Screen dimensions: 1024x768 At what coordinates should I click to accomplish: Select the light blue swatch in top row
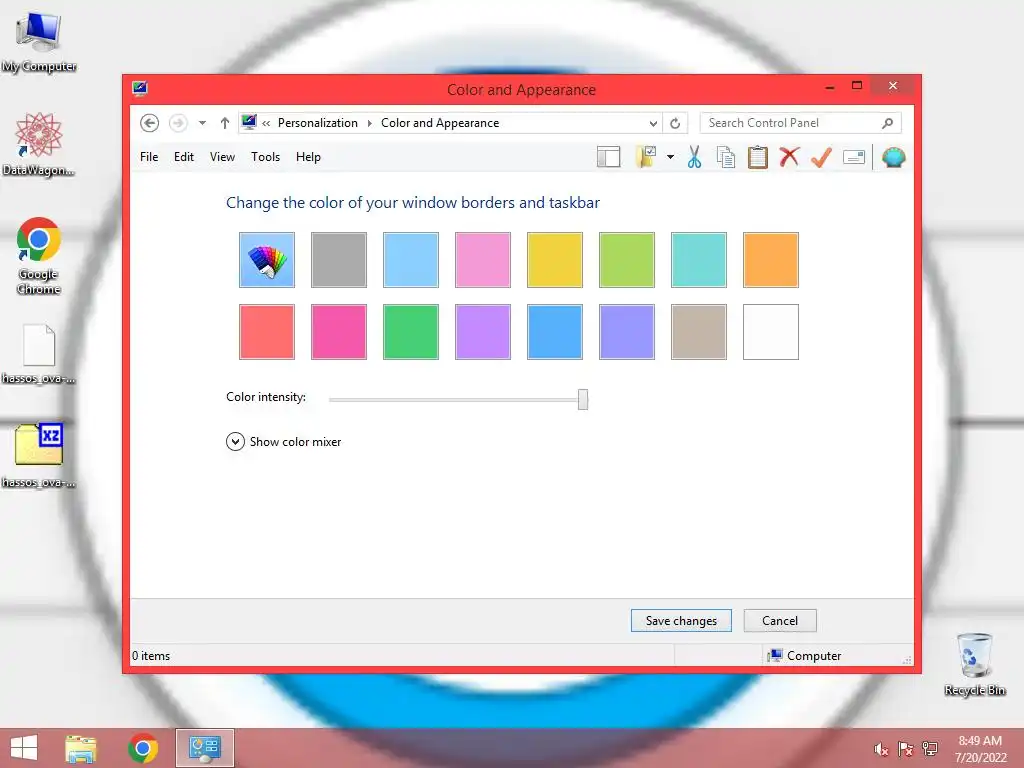click(x=411, y=260)
